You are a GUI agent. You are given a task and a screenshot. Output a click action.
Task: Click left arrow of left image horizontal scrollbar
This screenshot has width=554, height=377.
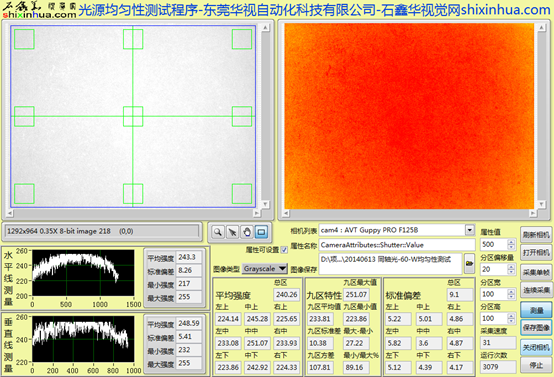(x=10, y=213)
